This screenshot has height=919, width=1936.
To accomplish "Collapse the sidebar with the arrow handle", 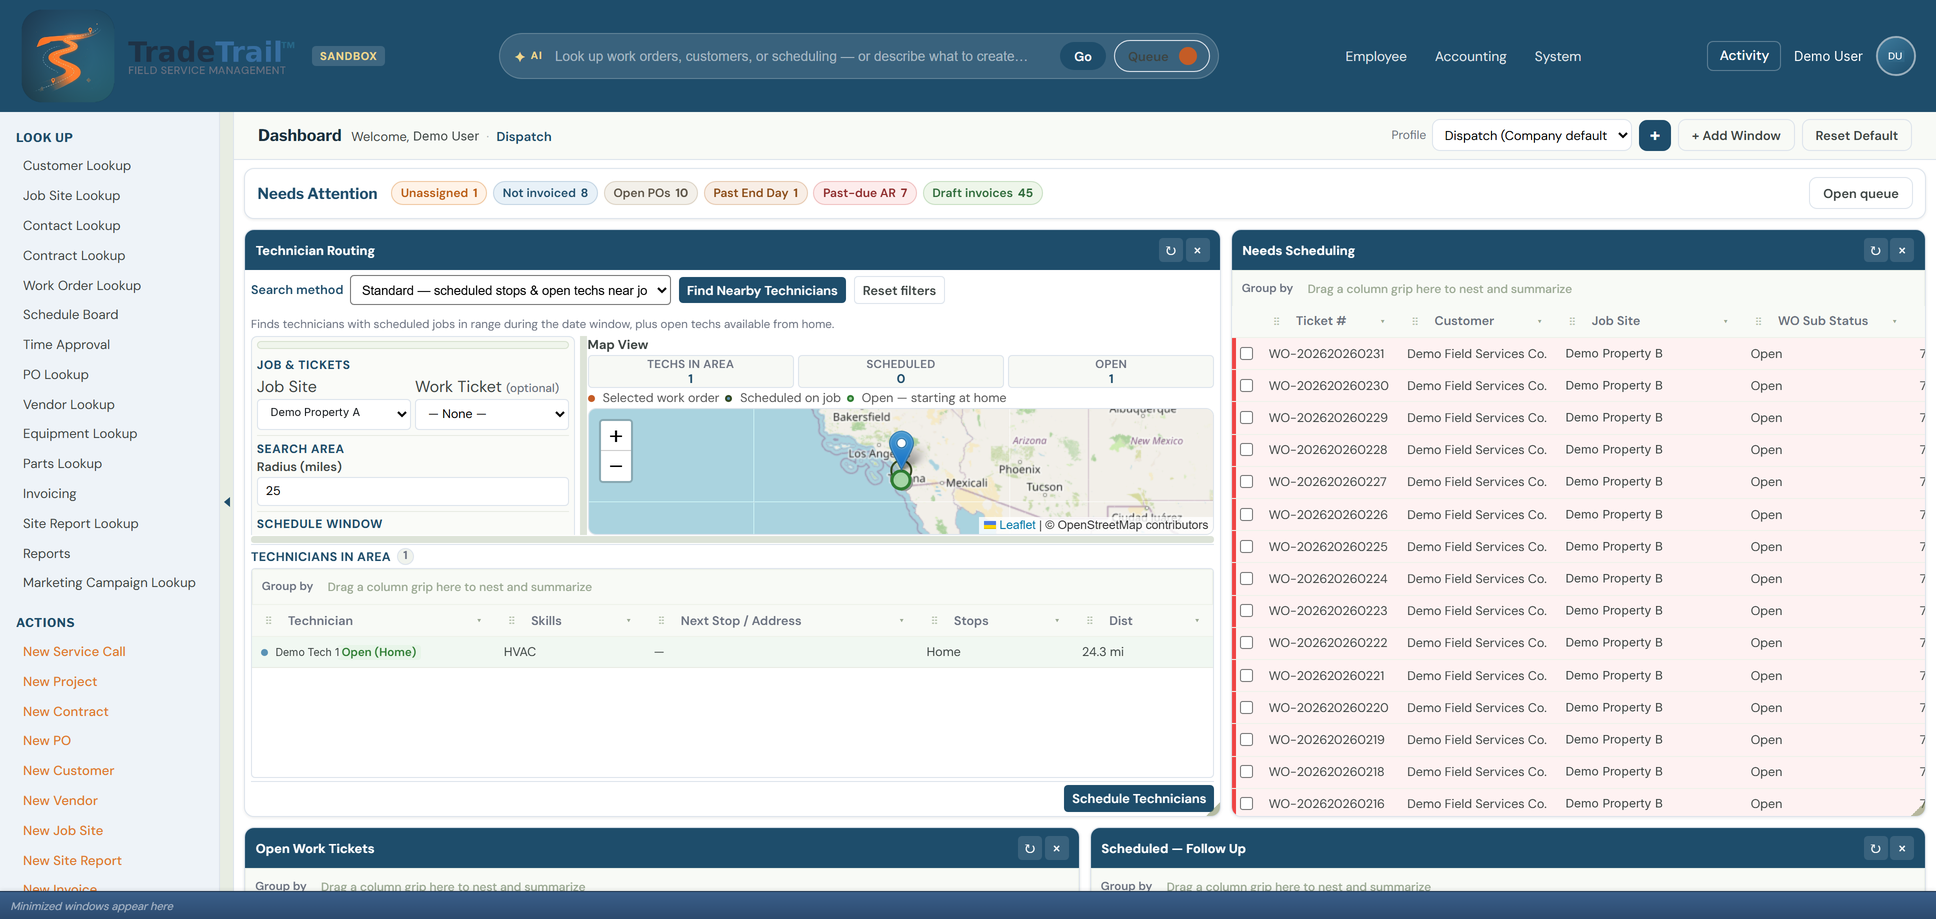I will click(227, 502).
